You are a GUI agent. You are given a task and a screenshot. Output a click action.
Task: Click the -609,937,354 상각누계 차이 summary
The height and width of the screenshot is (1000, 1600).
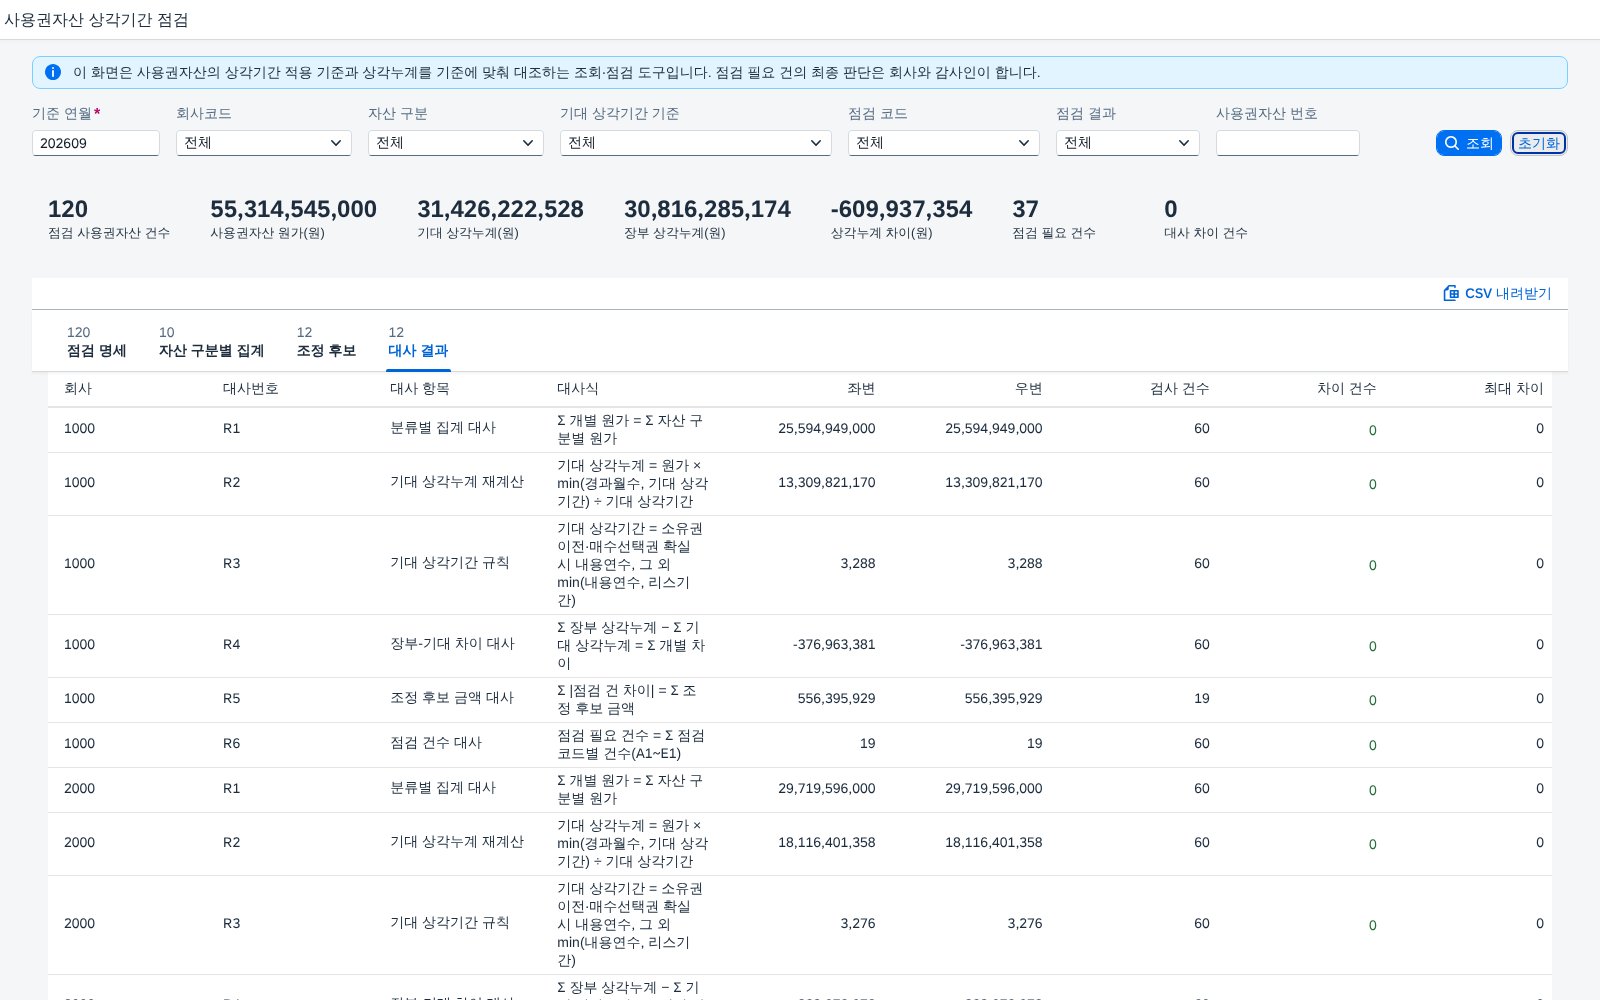[x=901, y=219]
